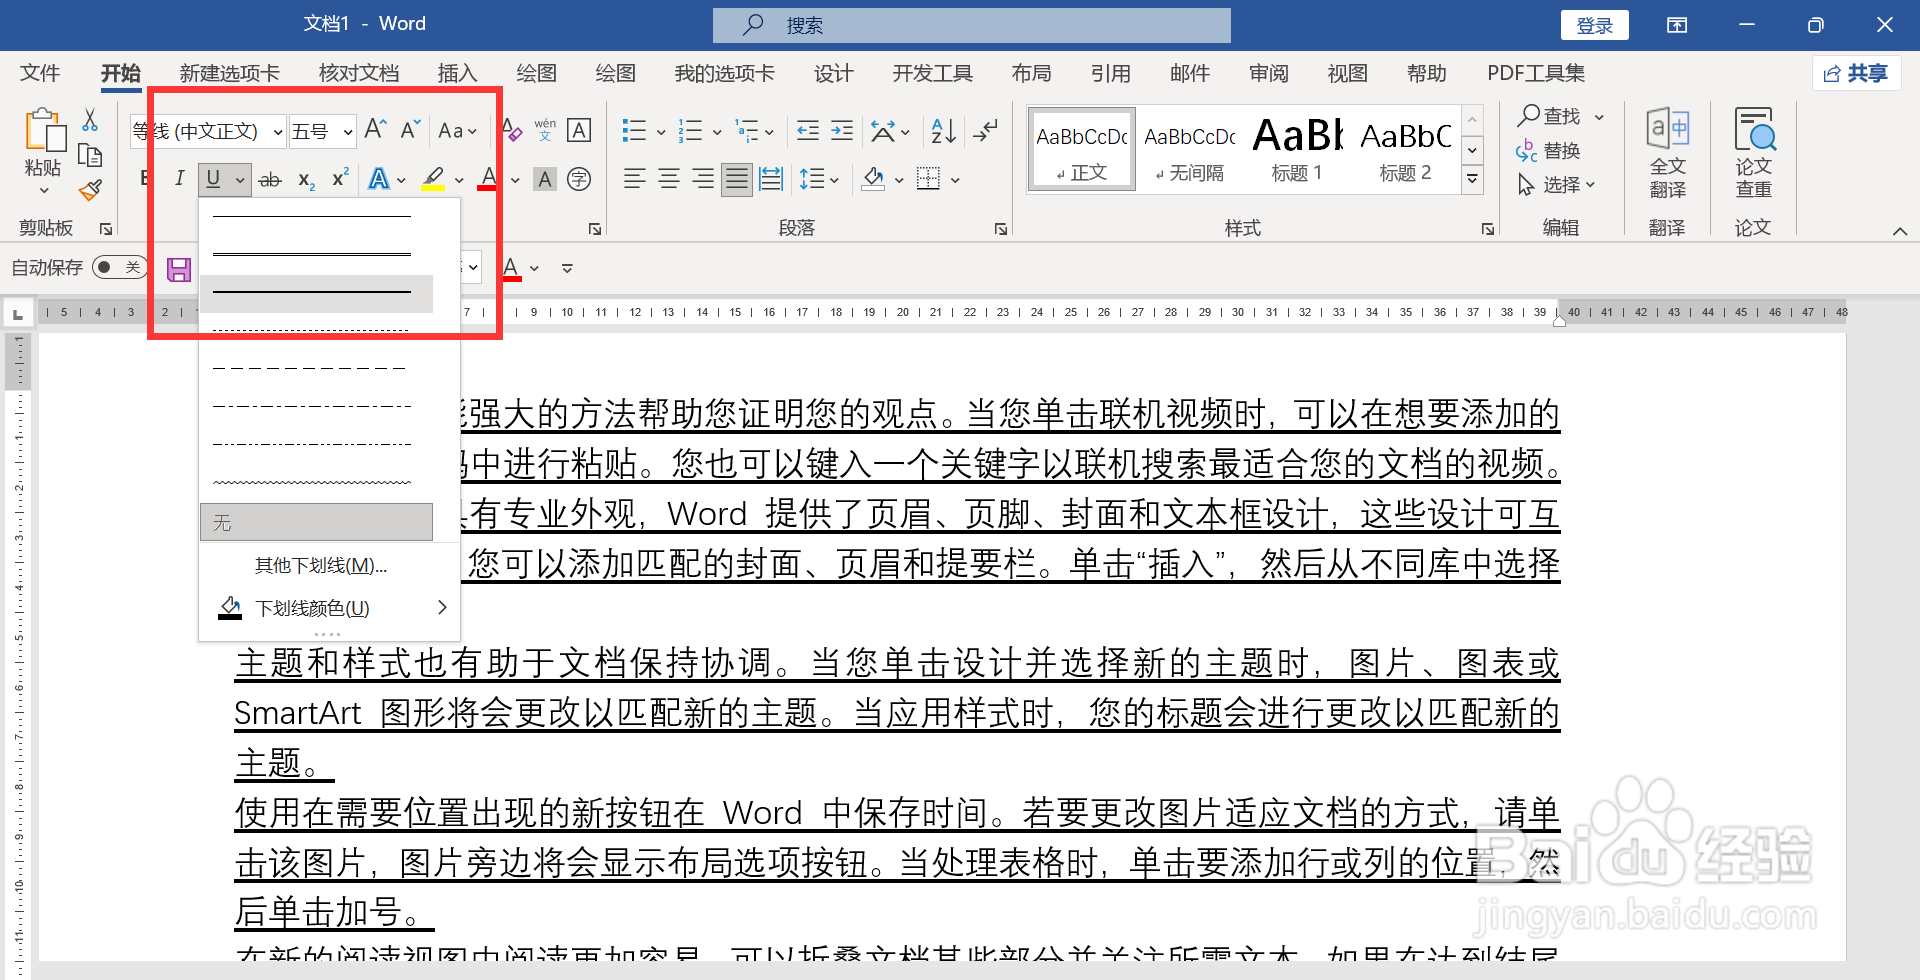Sort text with the A-Z sort icon
The width and height of the screenshot is (1920, 980).
click(943, 131)
